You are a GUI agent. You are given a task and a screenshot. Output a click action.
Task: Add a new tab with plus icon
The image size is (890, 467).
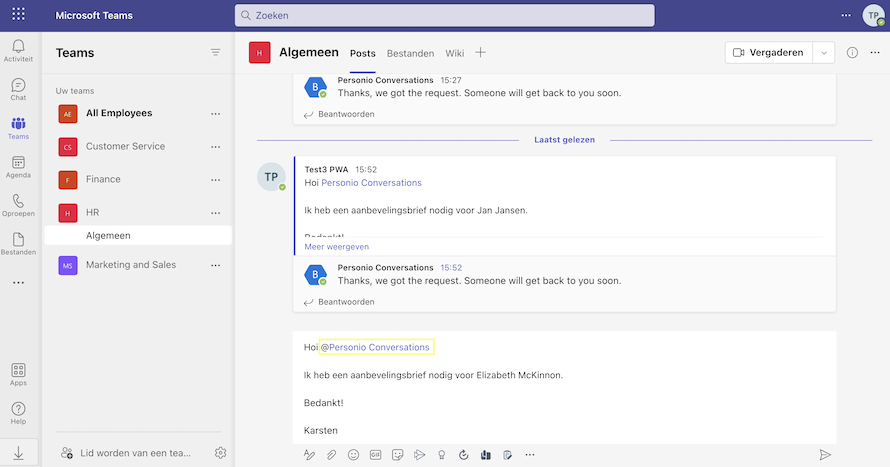tap(480, 53)
